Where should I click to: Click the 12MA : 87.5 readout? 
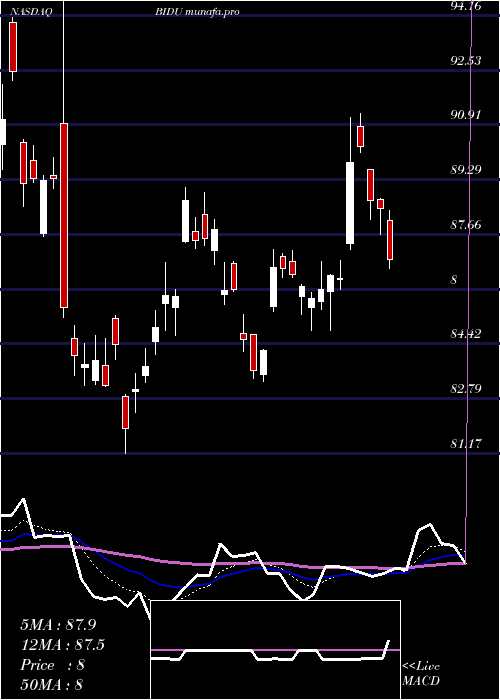tap(62, 645)
